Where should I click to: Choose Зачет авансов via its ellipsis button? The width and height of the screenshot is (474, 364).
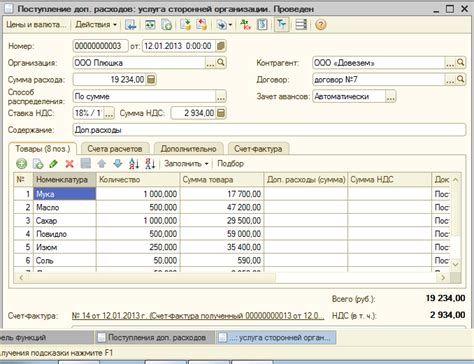391,97
